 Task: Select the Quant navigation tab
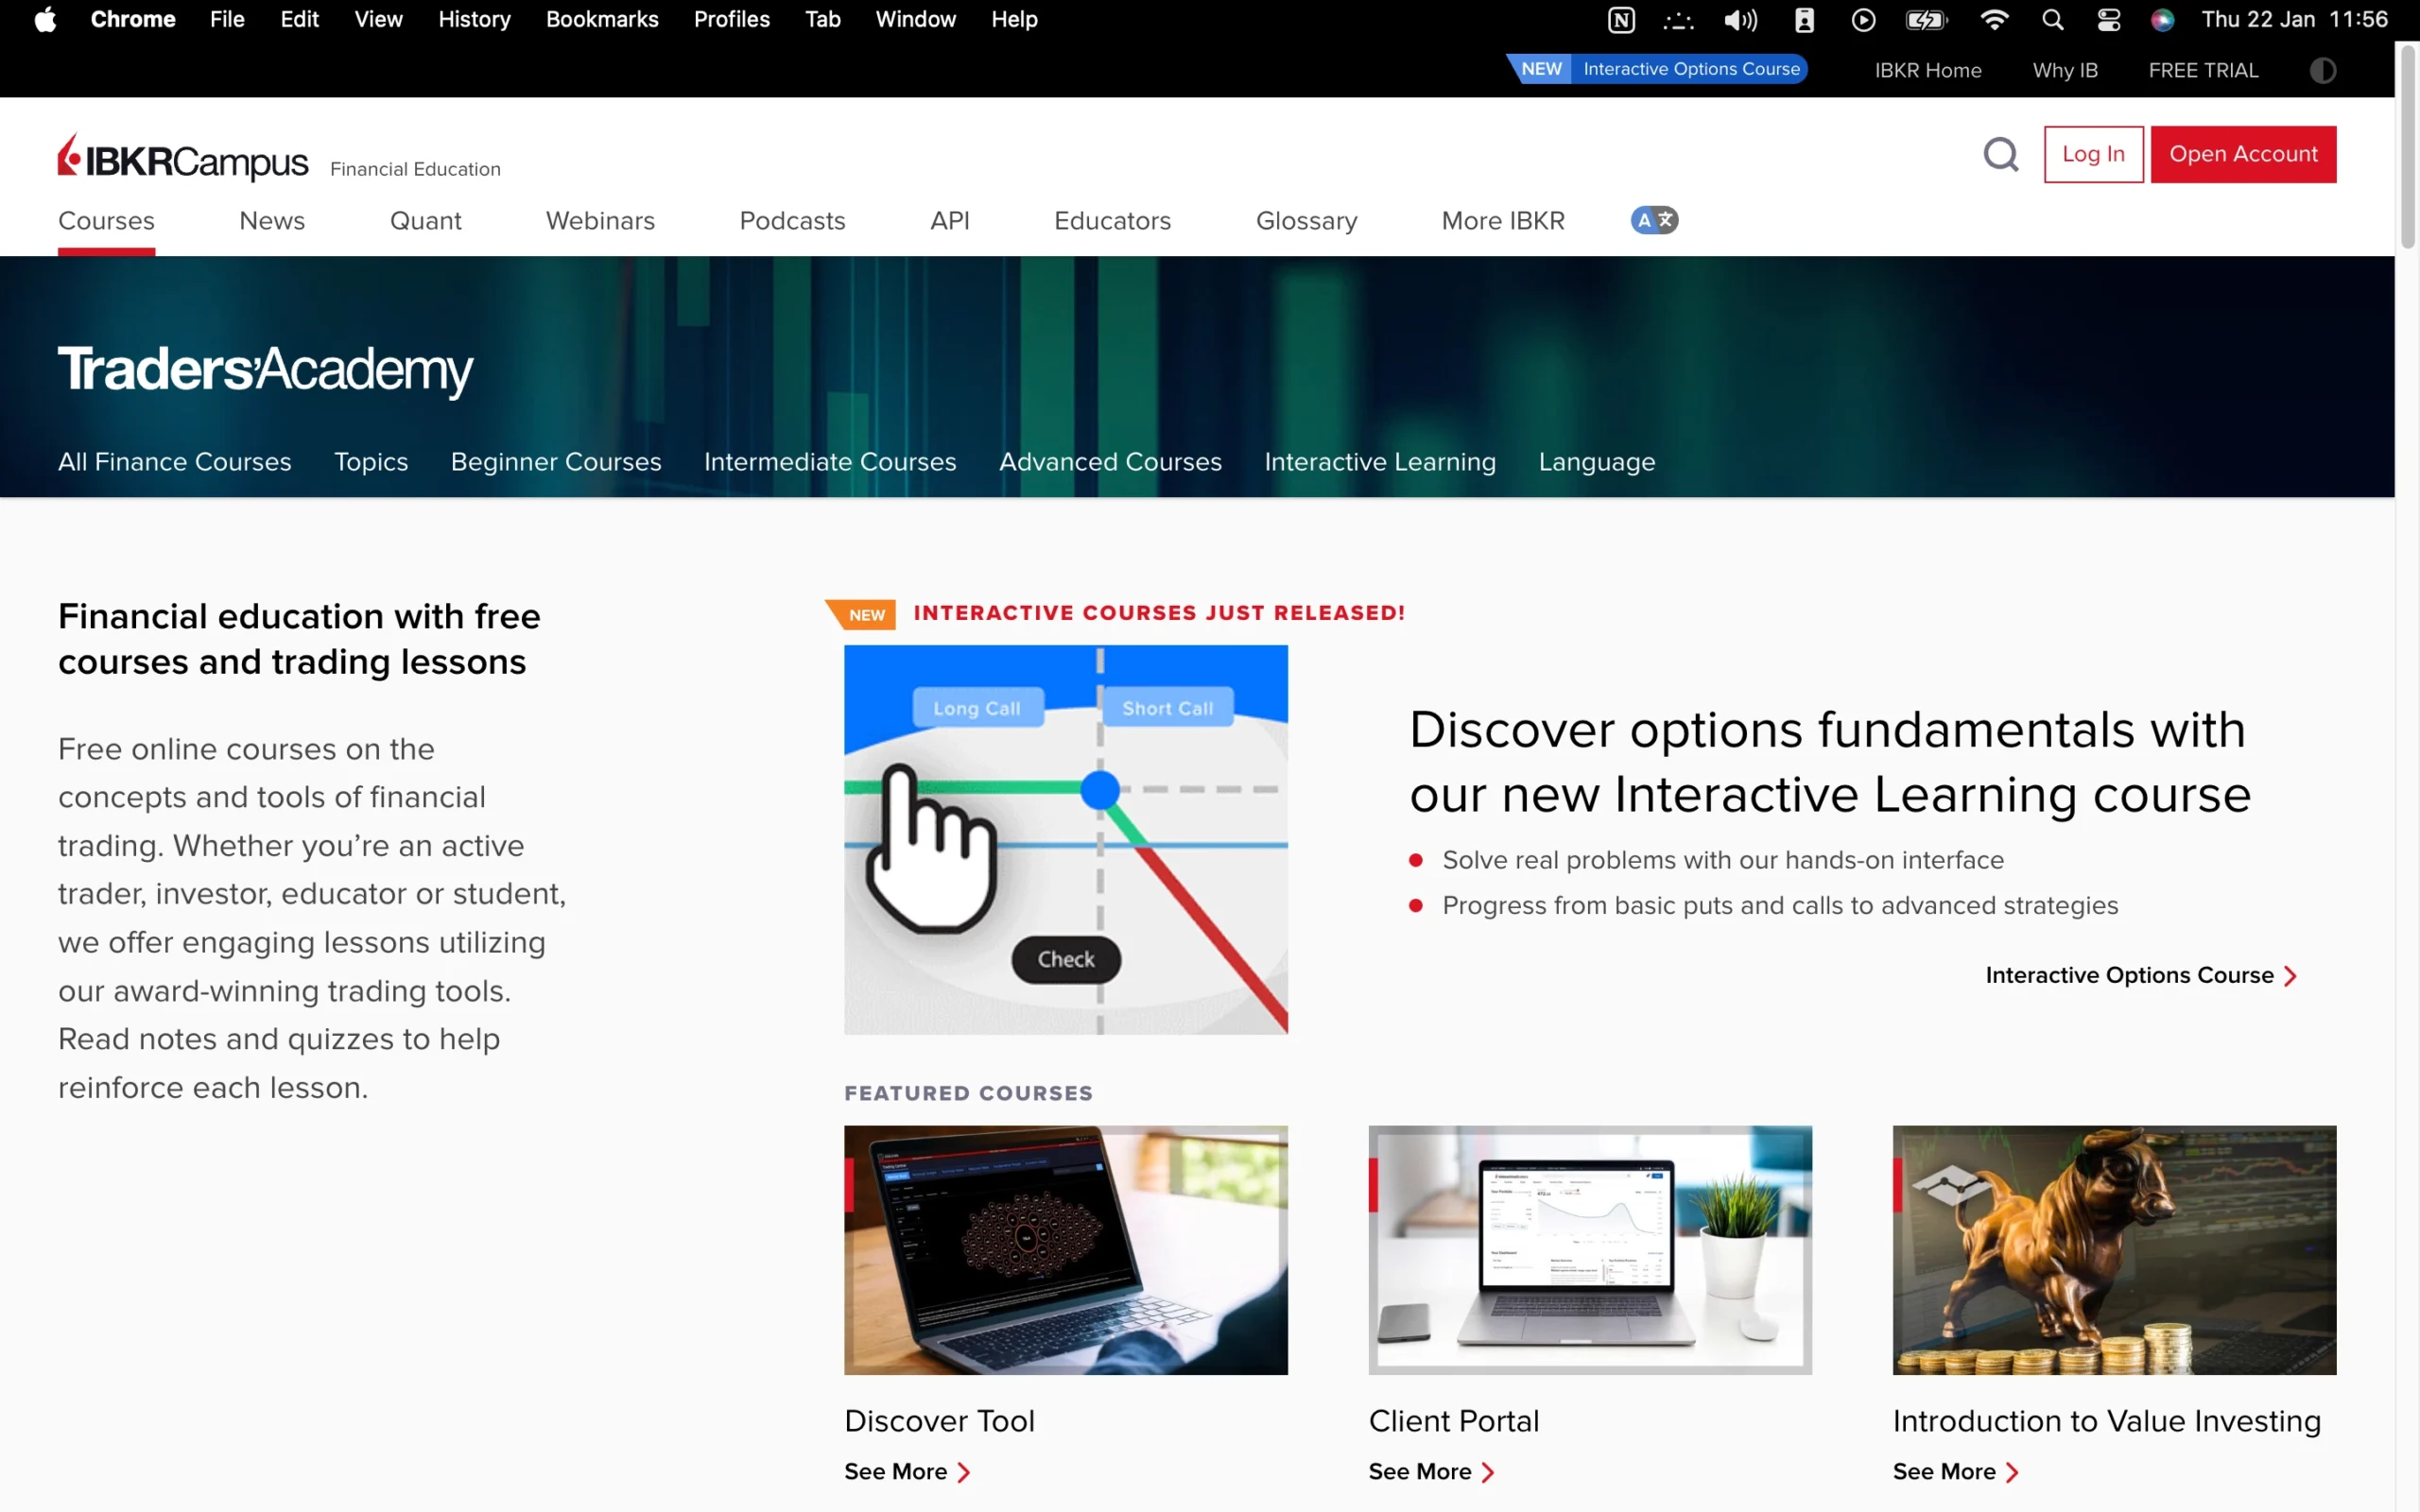426,221
